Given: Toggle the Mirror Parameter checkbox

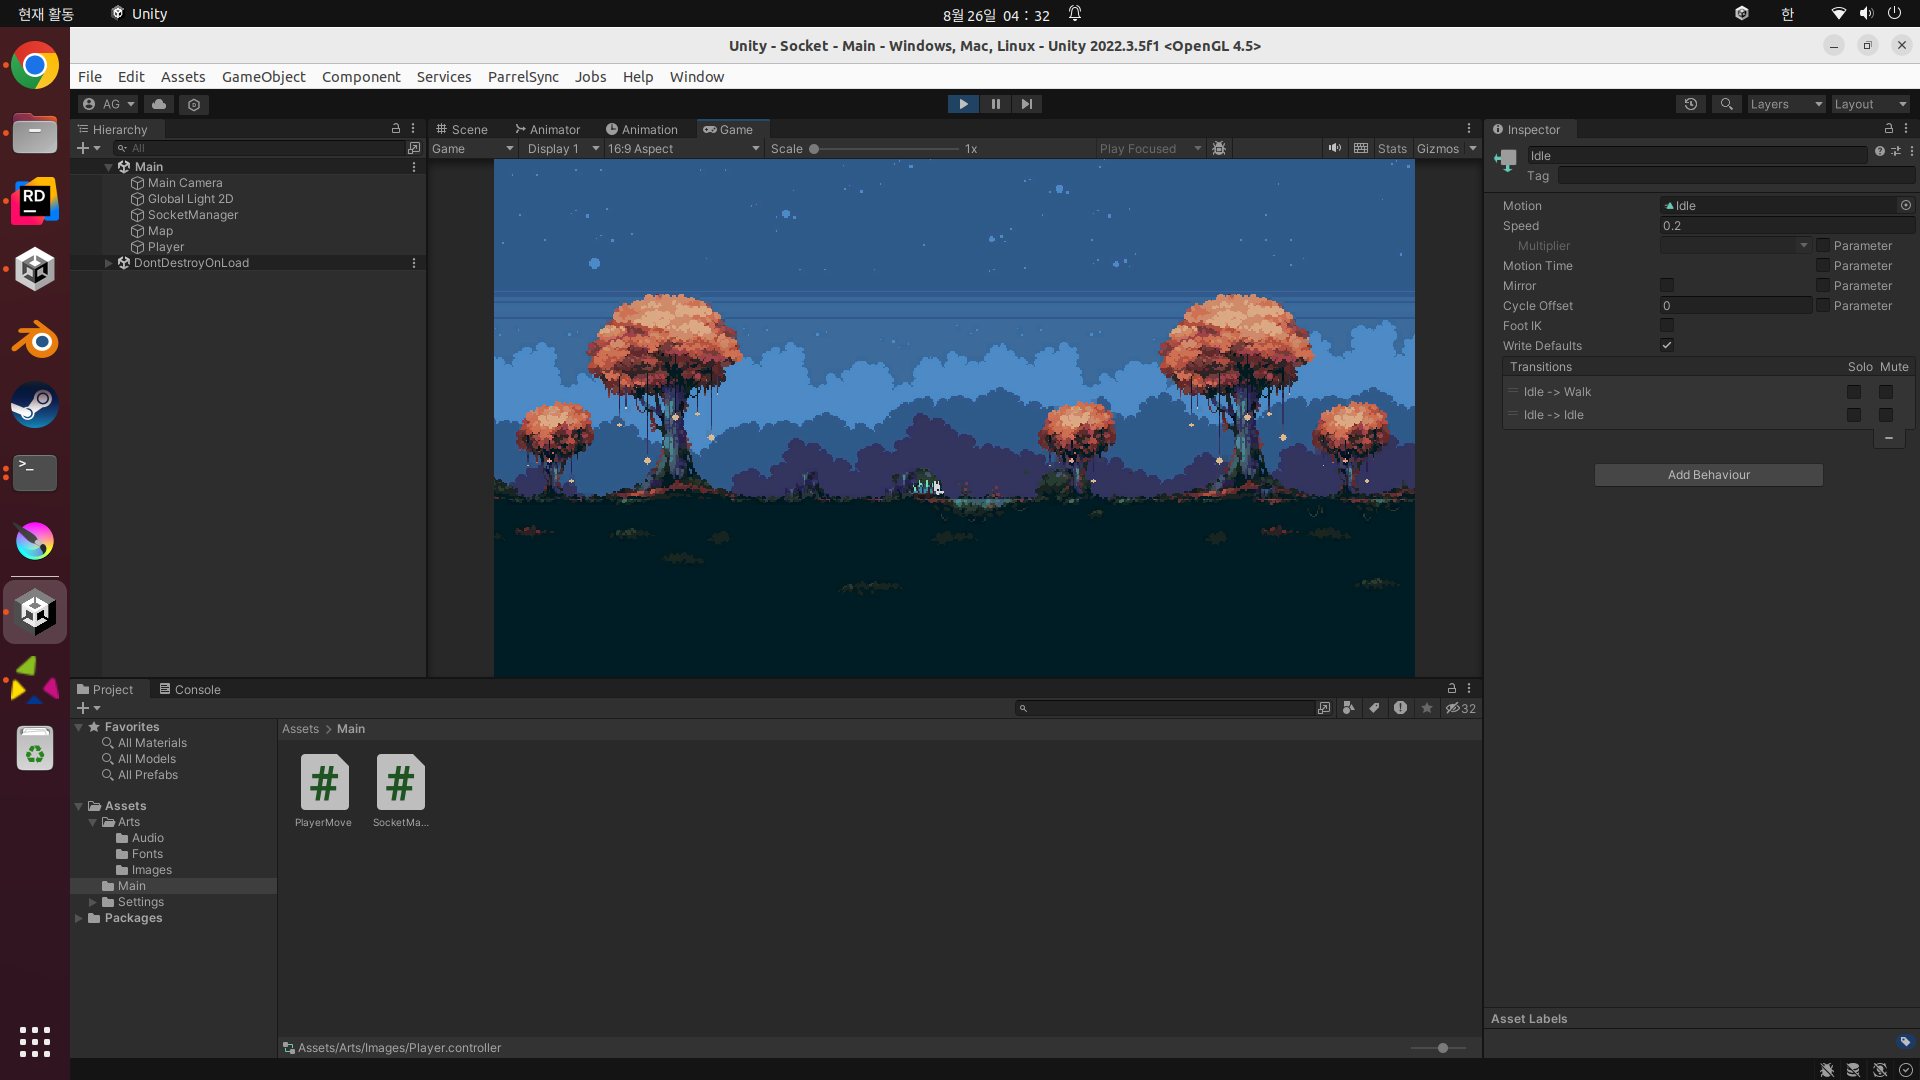Looking at the screenshot, I should [x=1823, y=285].
